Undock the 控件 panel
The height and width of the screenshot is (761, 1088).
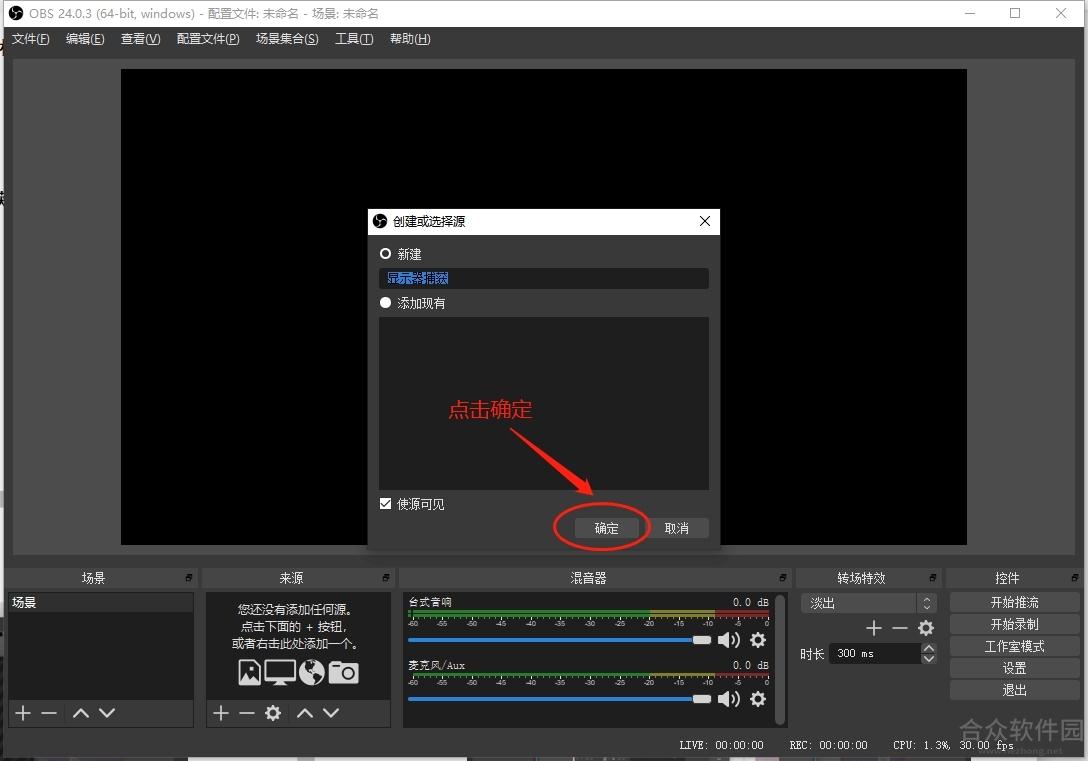pyautogui.click(x=1075, y=578)
